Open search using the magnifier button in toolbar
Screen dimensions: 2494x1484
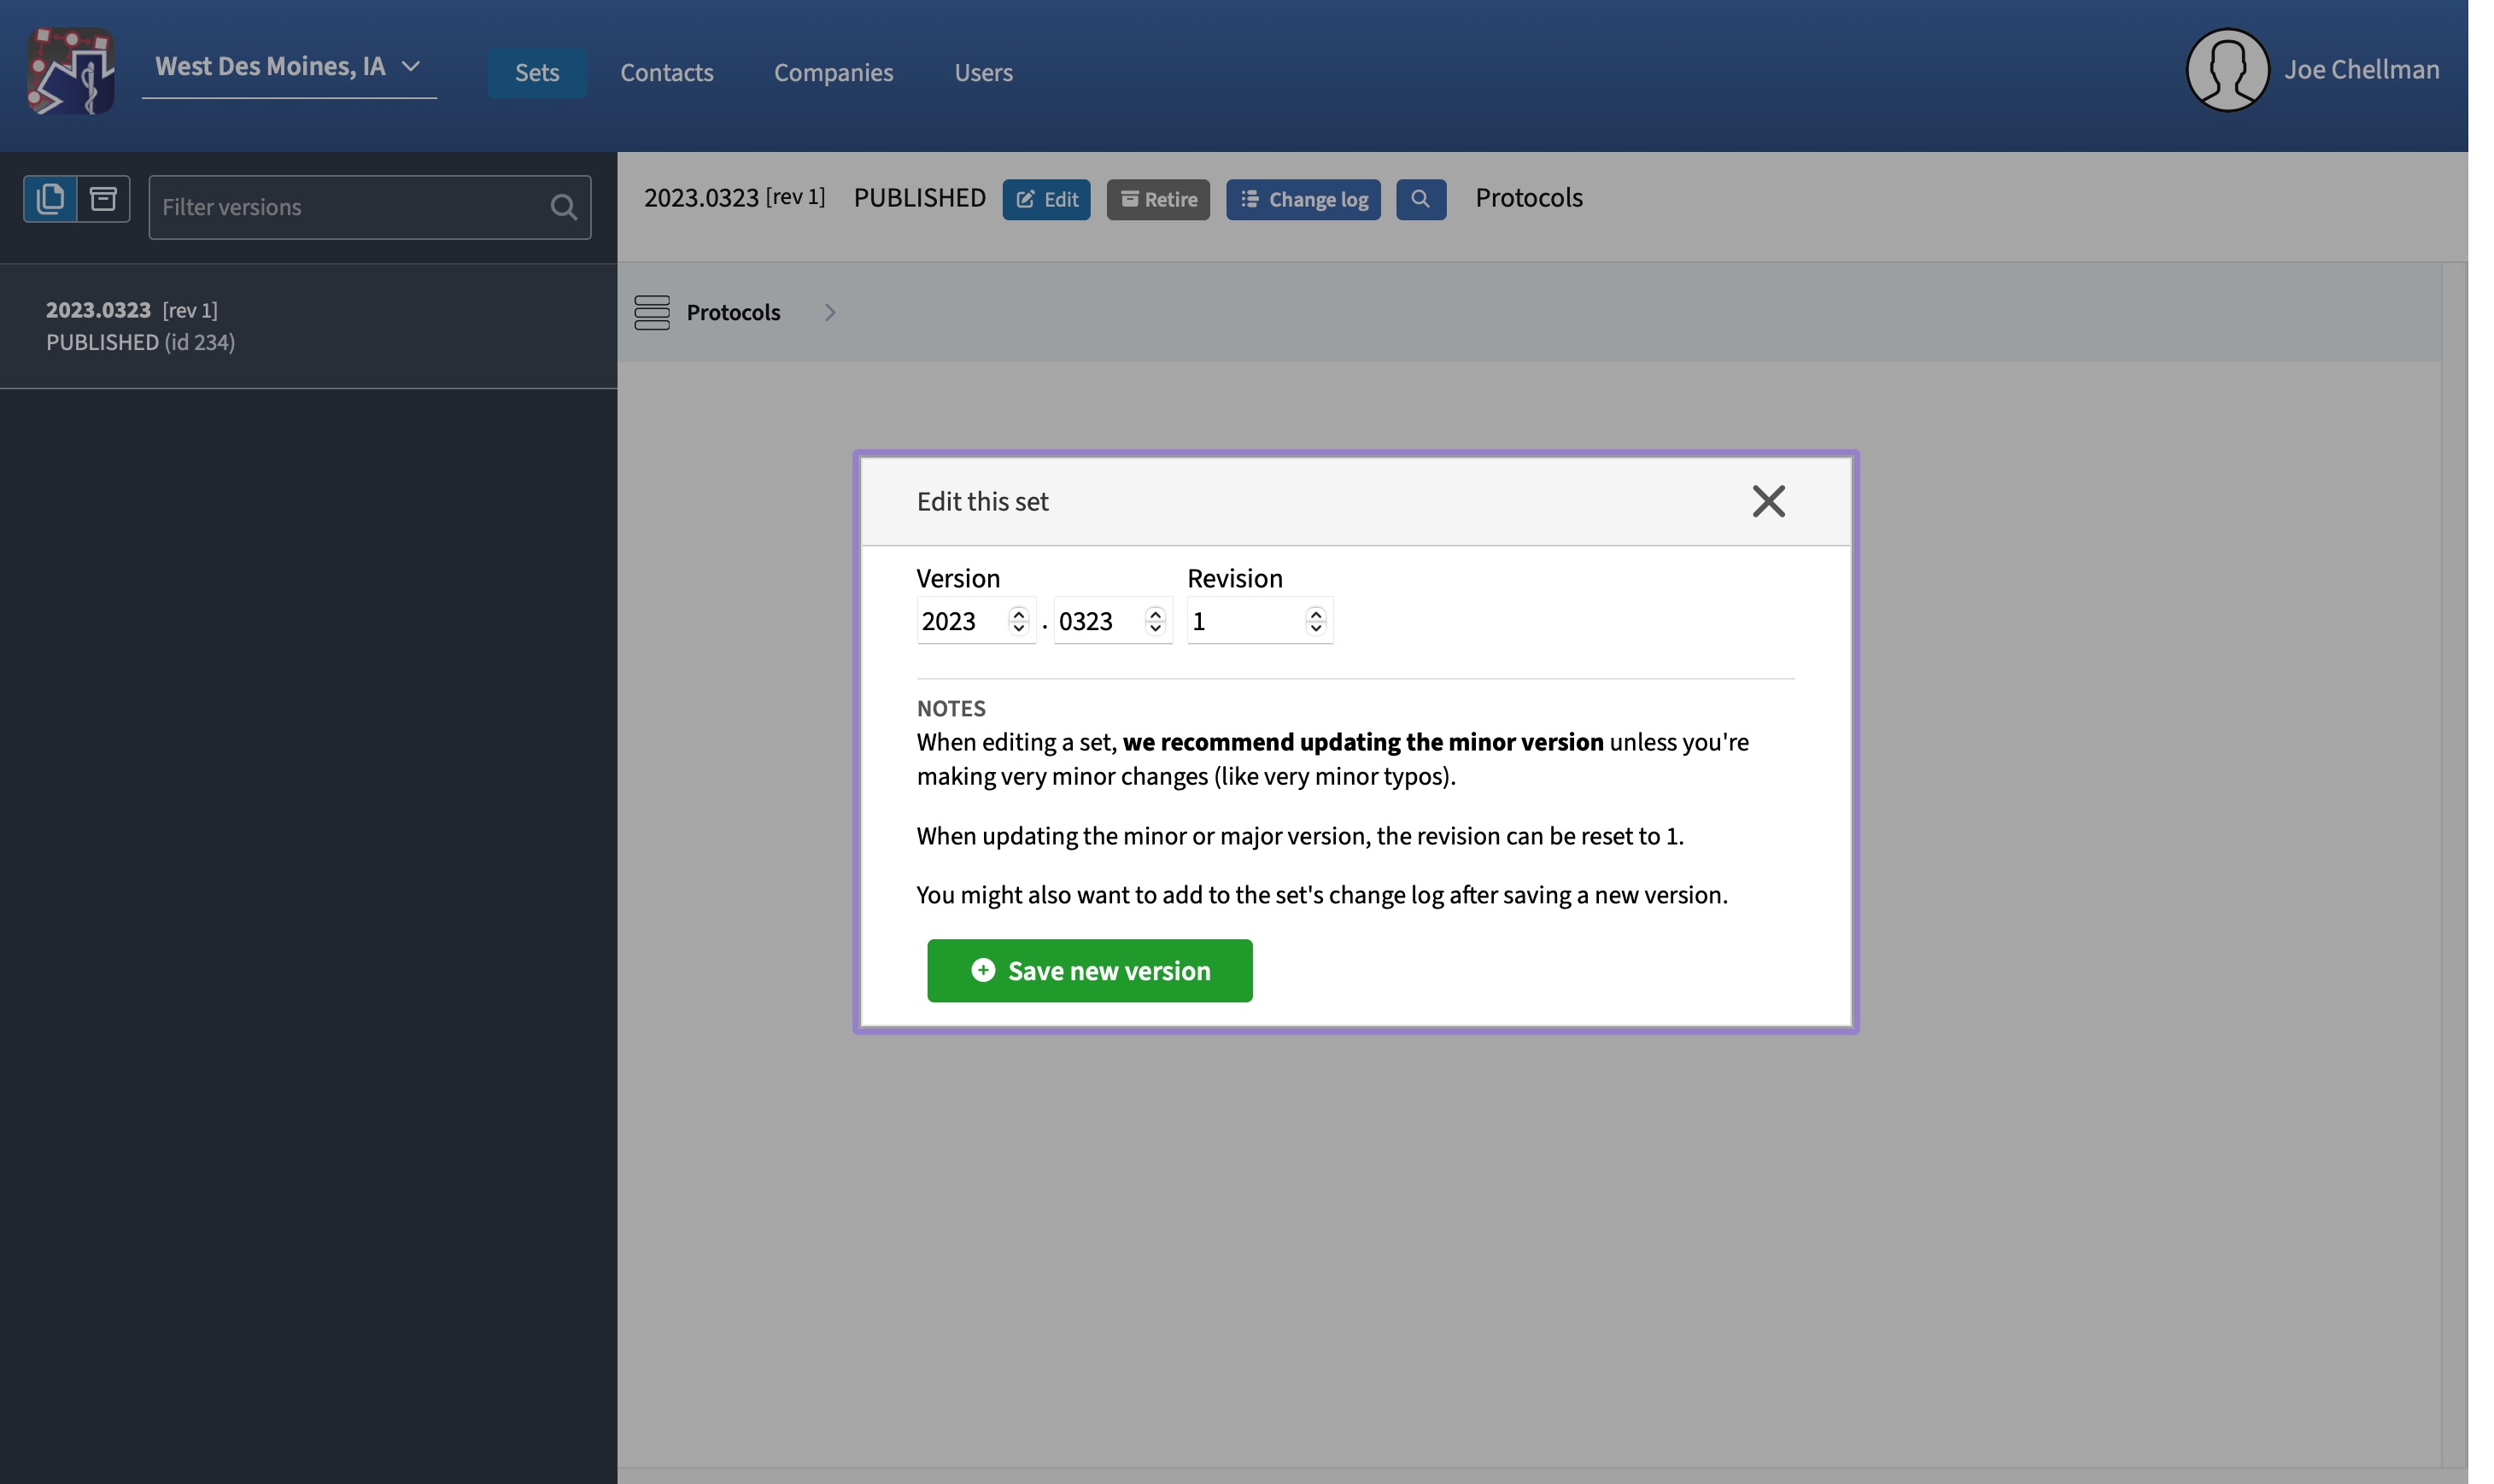click(x=1421, y=199)
